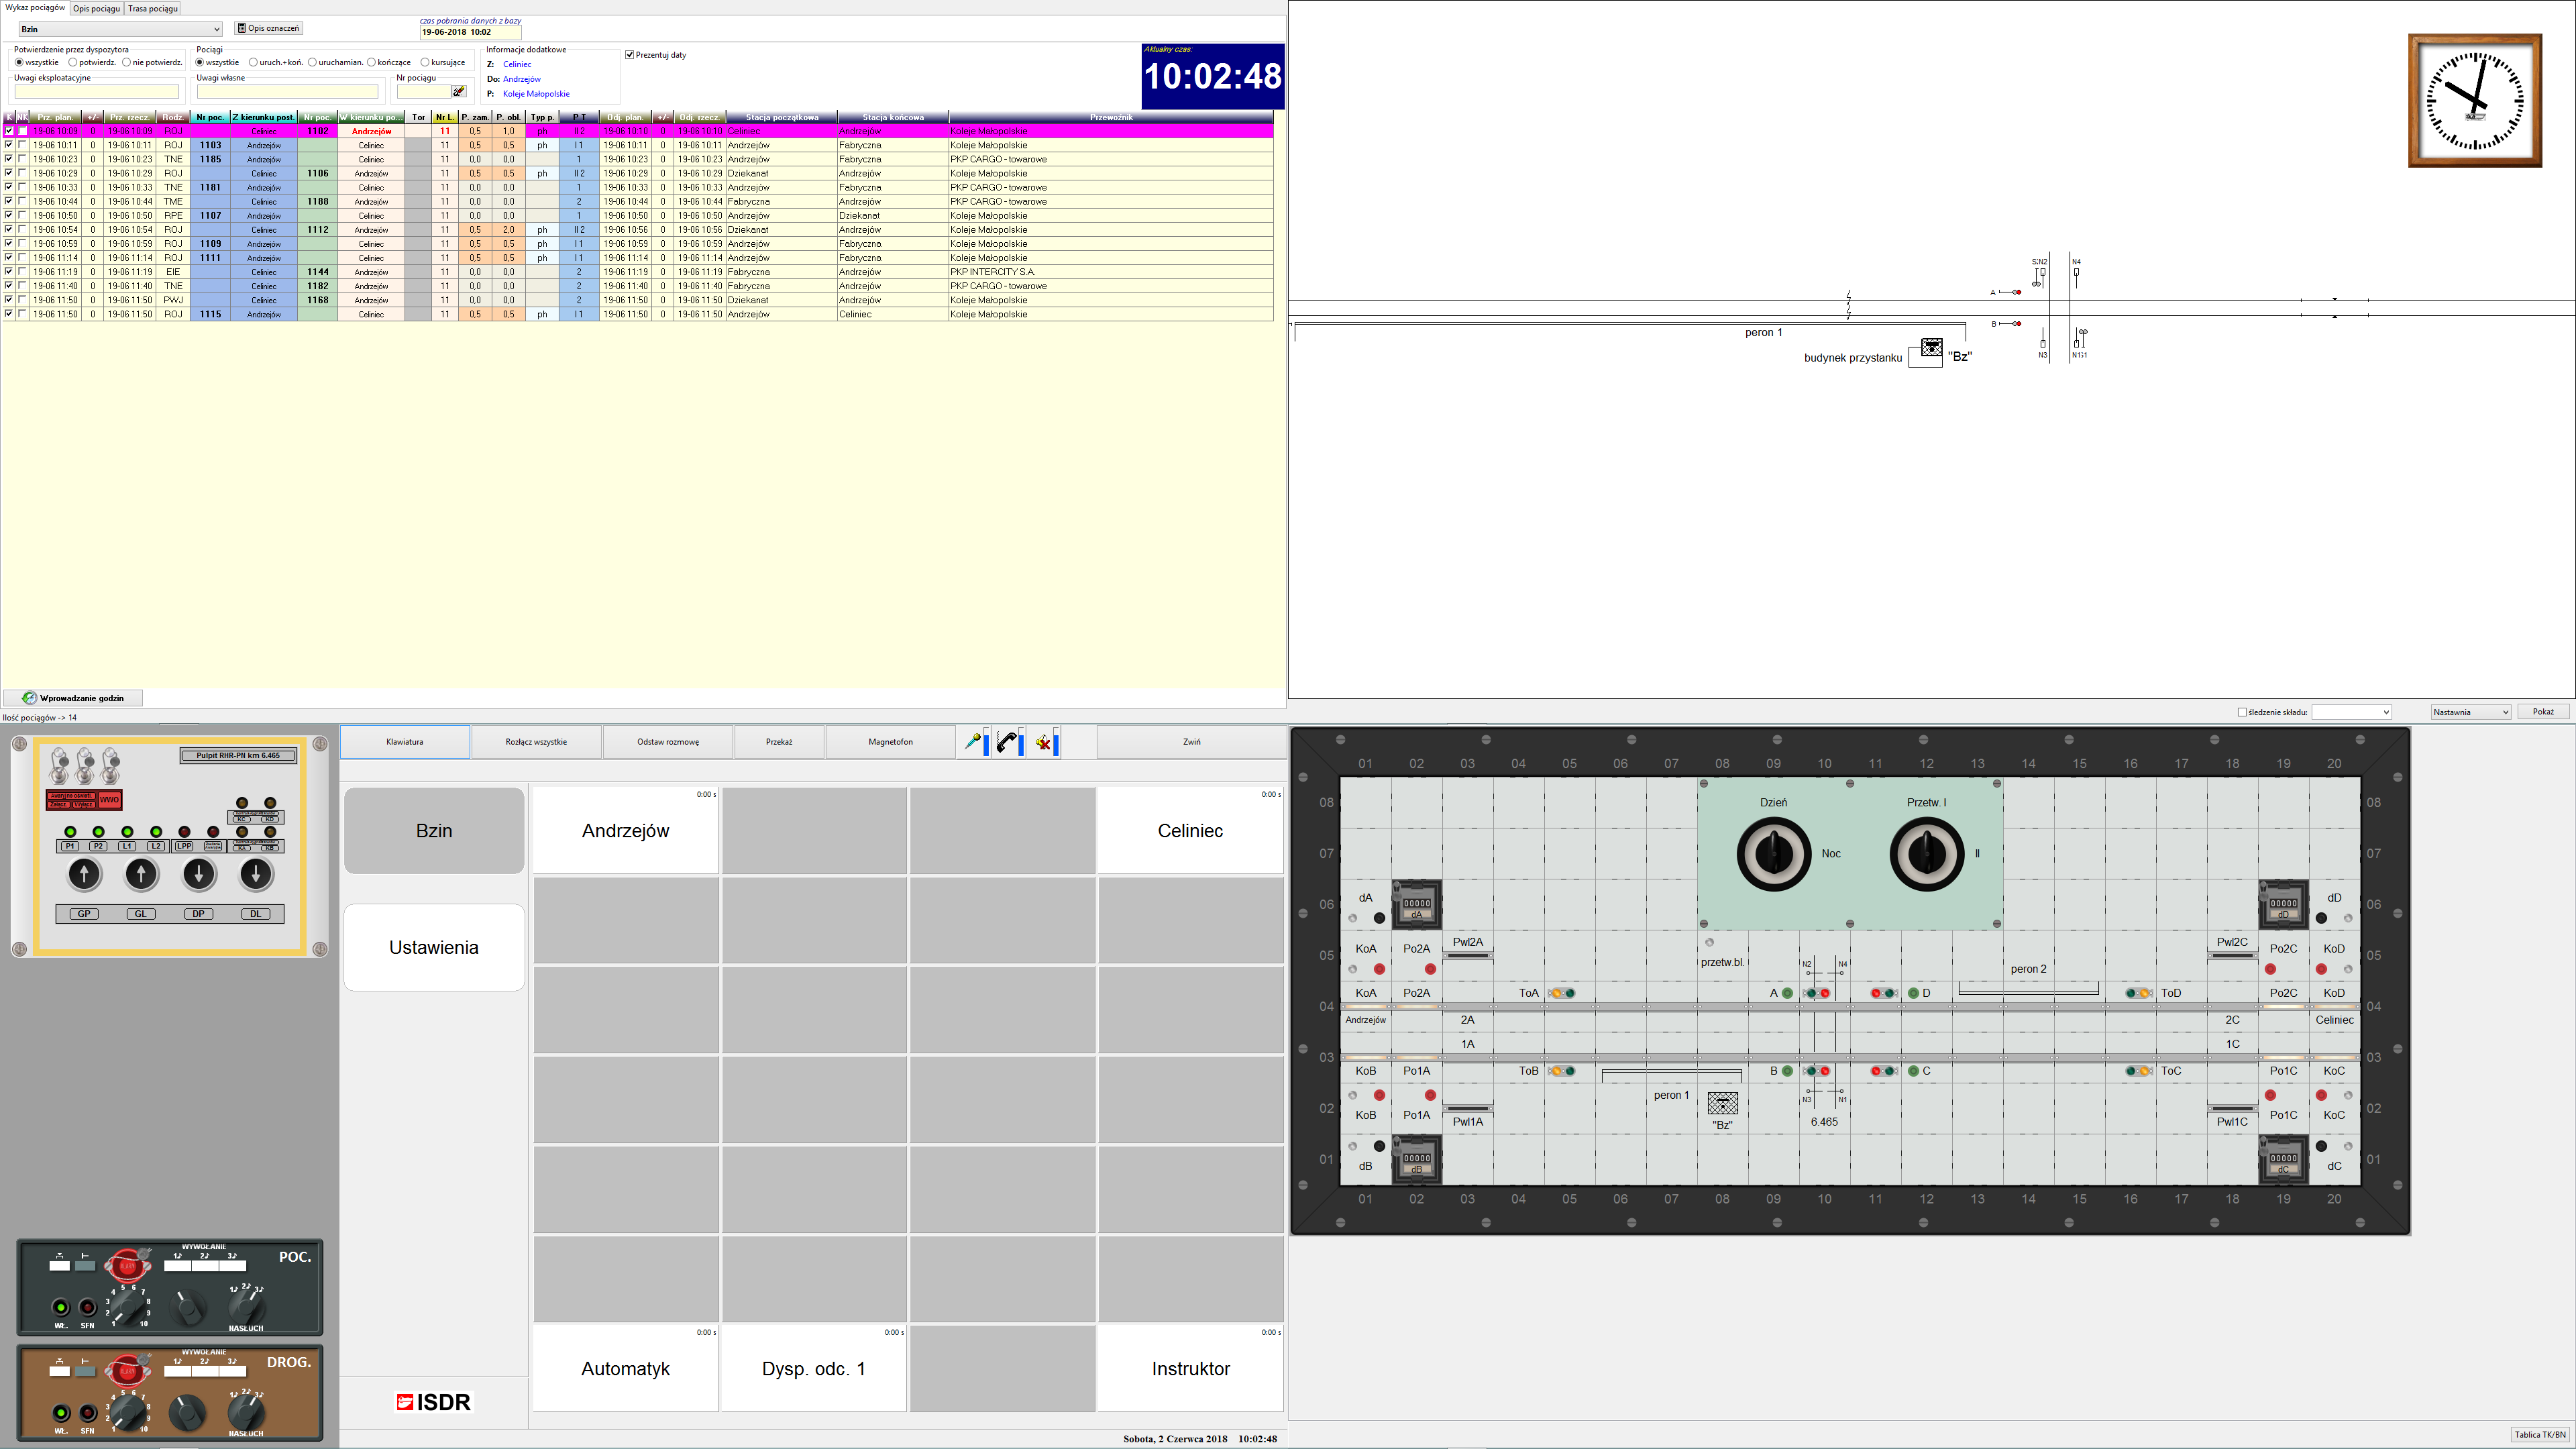Turn the Dzień/Noc rotary switch
Image resolution: width=2576 pixels, height=1449 pixels.
coord(1773,854)
